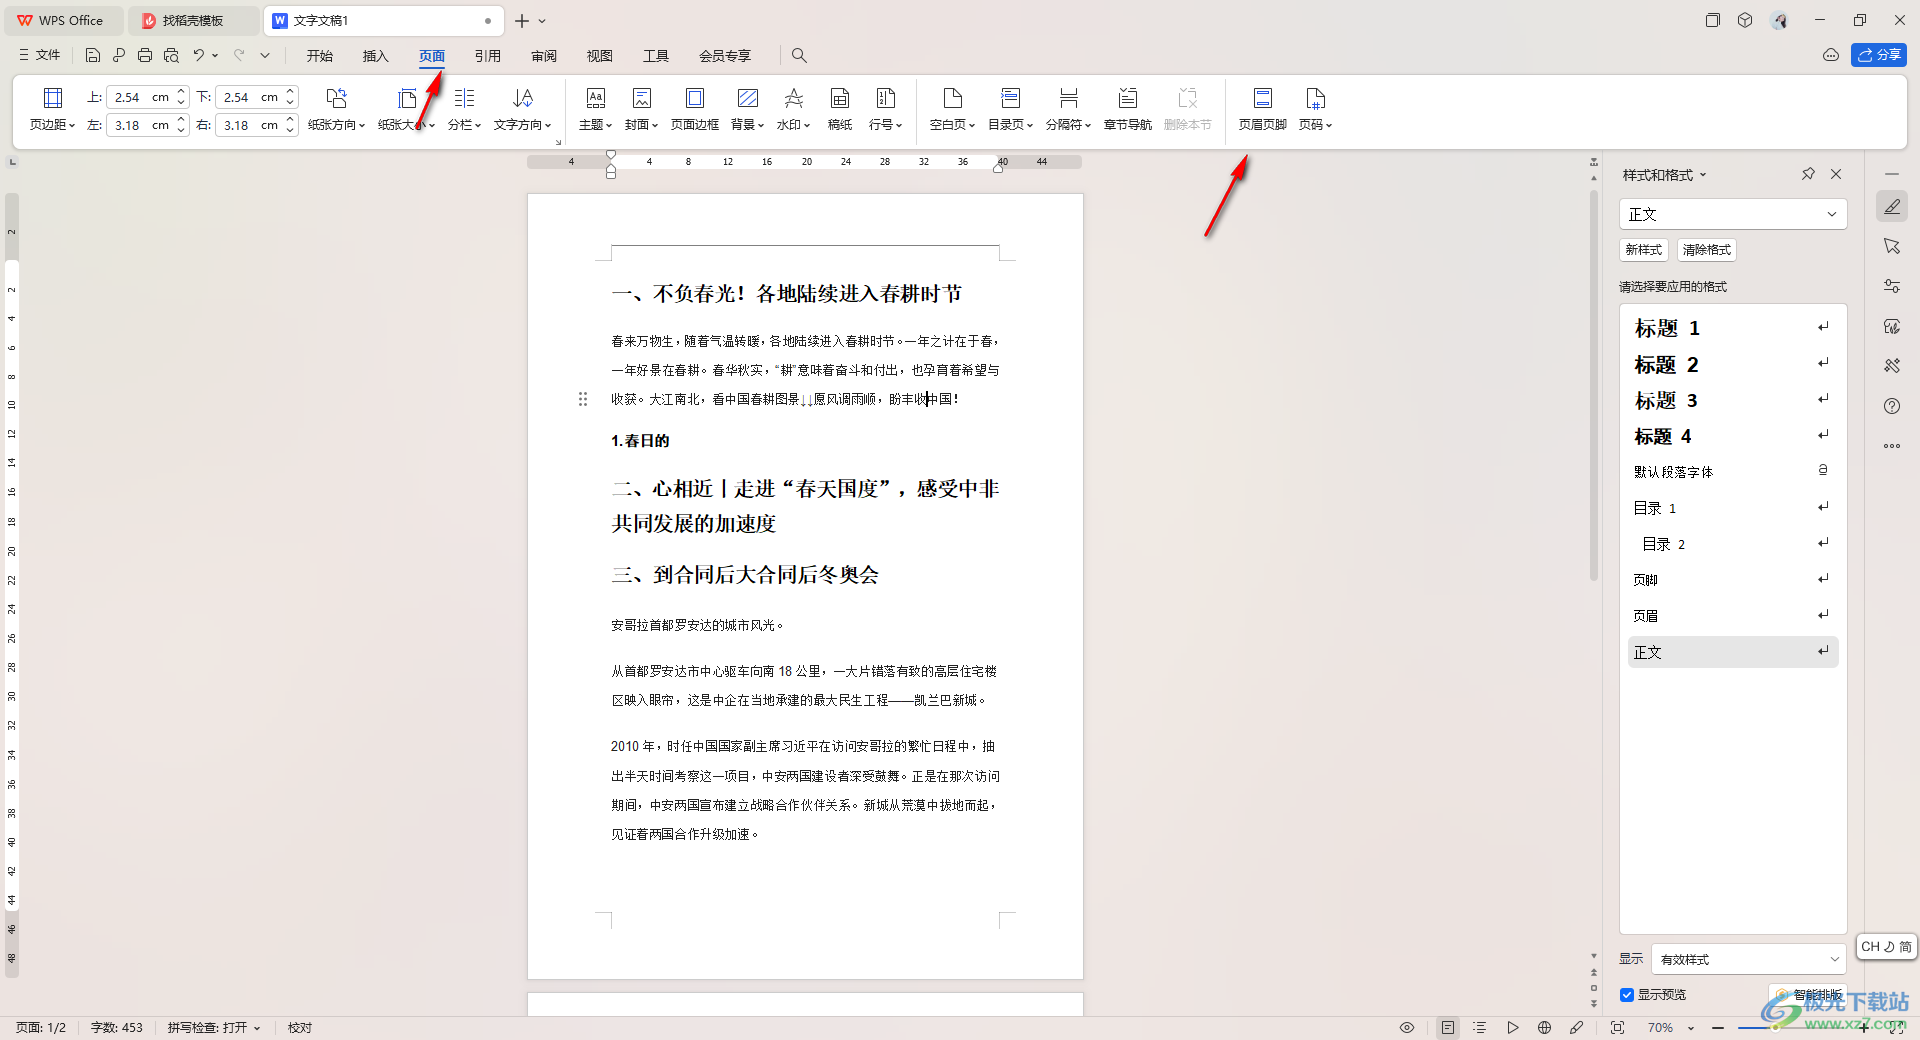This screenshot has height=1040, width=1920.
Task: Open 纸张方向 paper orientation options
Action: pos(336,109)
